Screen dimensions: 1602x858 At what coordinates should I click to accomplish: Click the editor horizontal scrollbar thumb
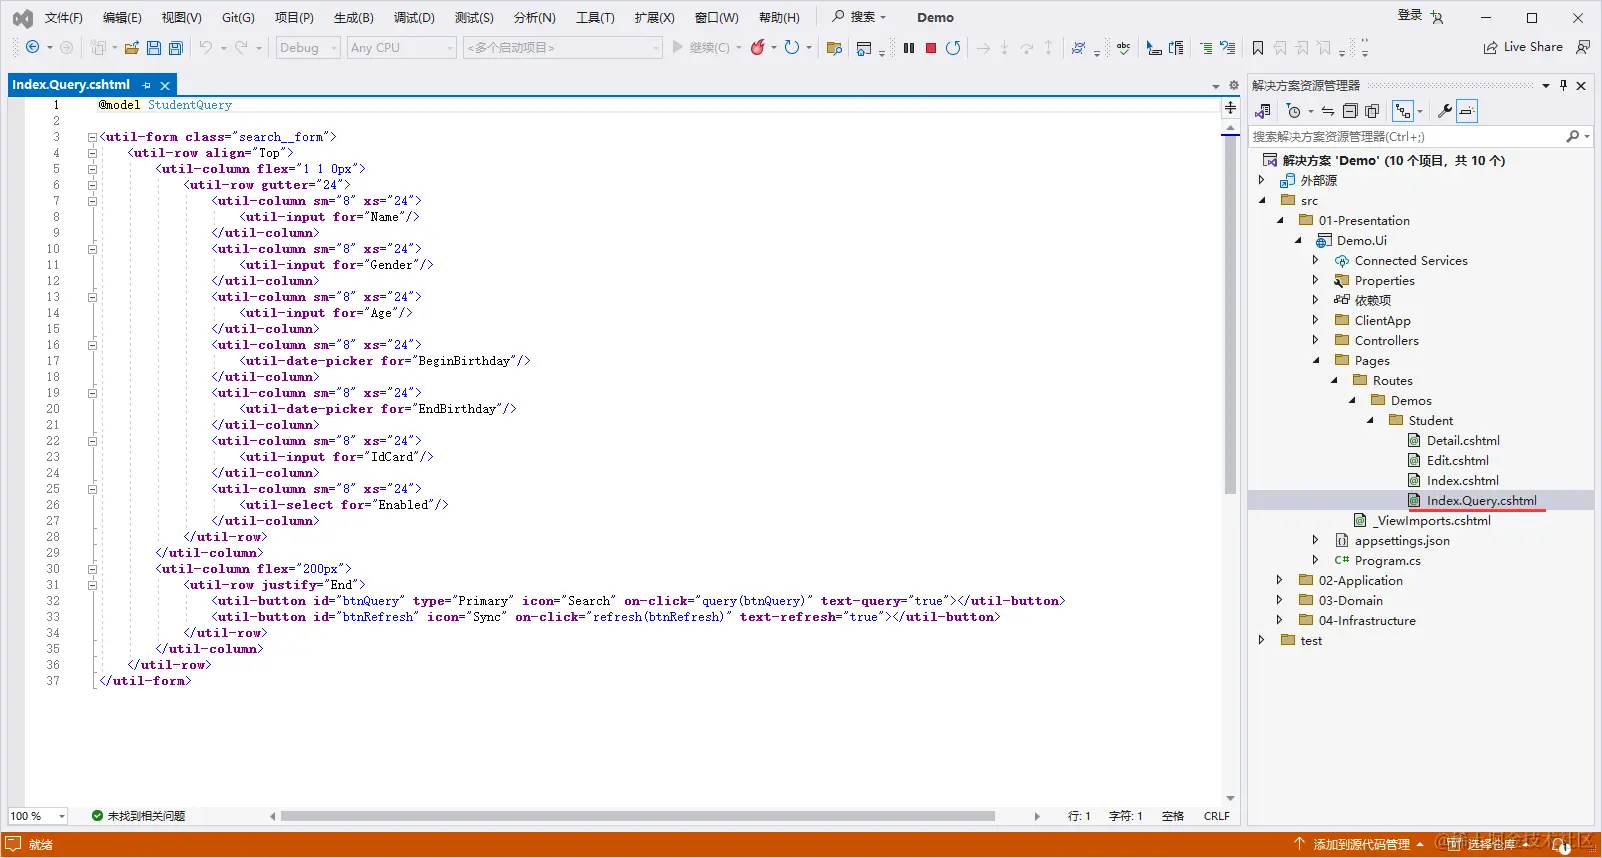coord(638,816)
